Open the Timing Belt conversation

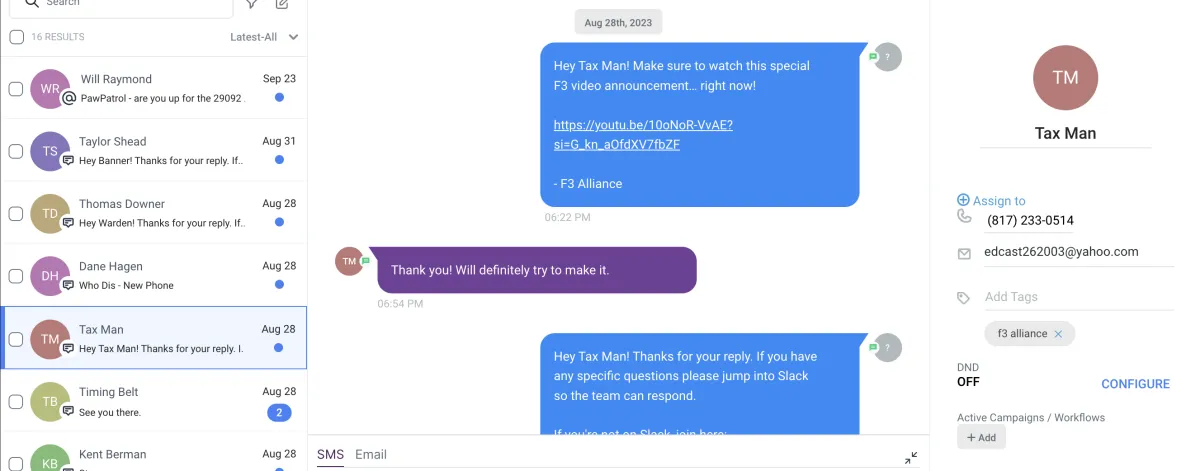(x=154, y=401)
